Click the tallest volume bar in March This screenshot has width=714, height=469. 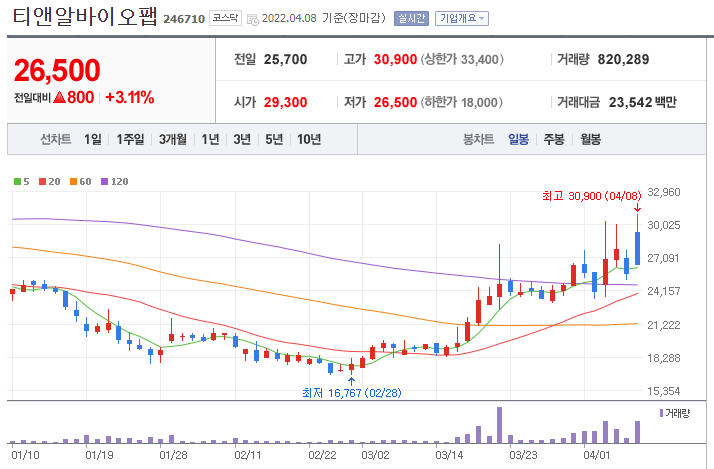[500, 425]
